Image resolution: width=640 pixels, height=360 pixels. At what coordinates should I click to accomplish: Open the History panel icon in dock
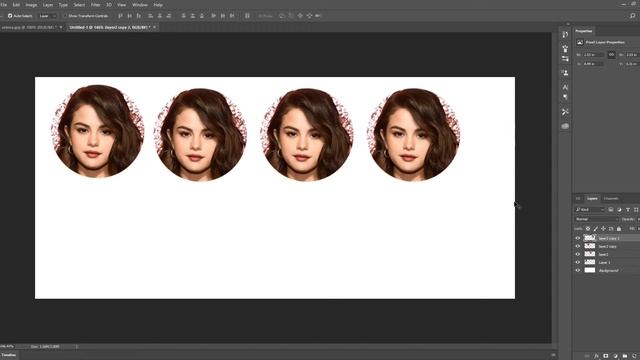[x=565, y=35]
